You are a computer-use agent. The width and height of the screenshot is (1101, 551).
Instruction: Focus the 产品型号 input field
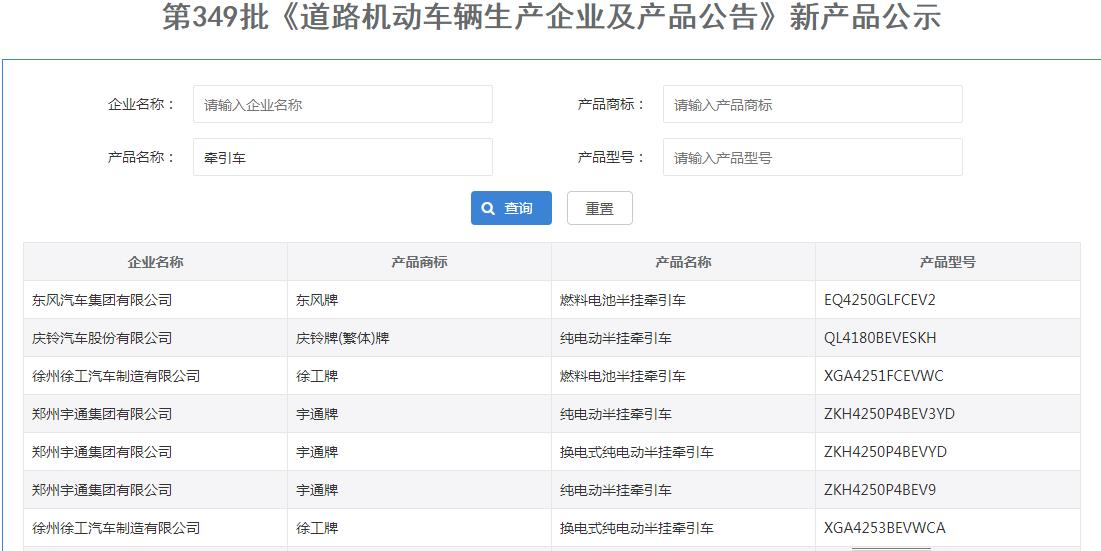[x=812, y=157]
